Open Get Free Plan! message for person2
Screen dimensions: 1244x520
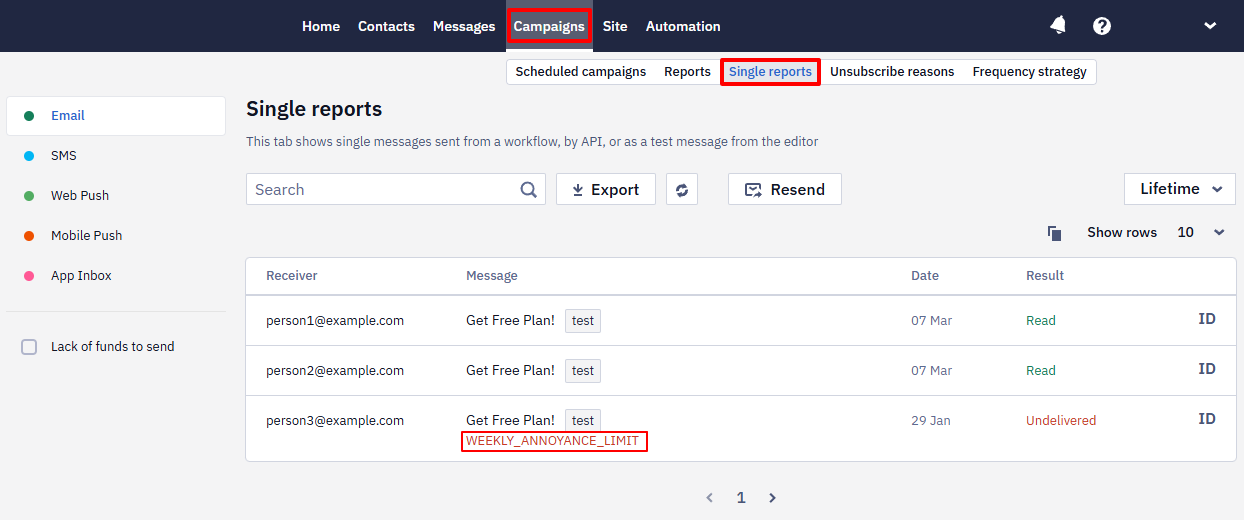[510, 371]
